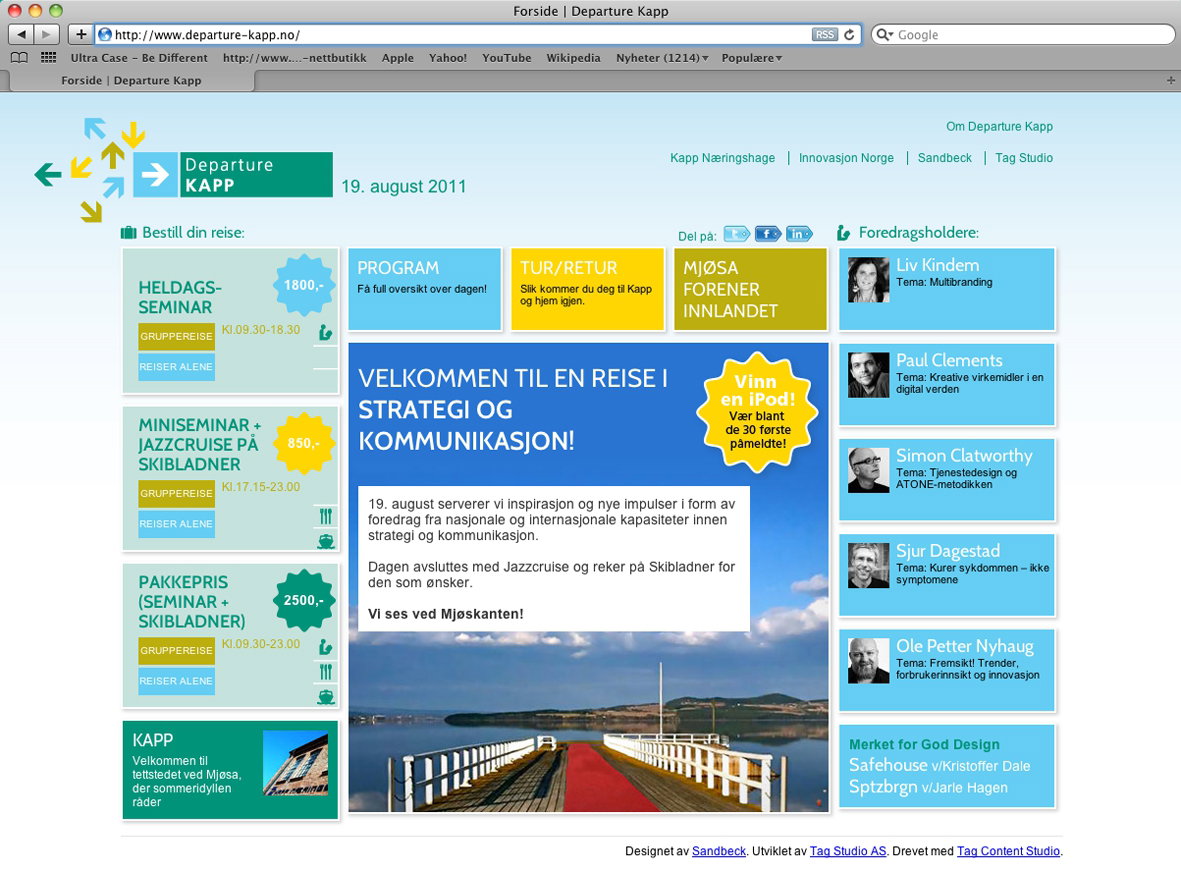The width and height of the screenshot is (1181, 871).
Task: Click the speaker icon beside Foredragsholdere
Action: pos(844,233)
